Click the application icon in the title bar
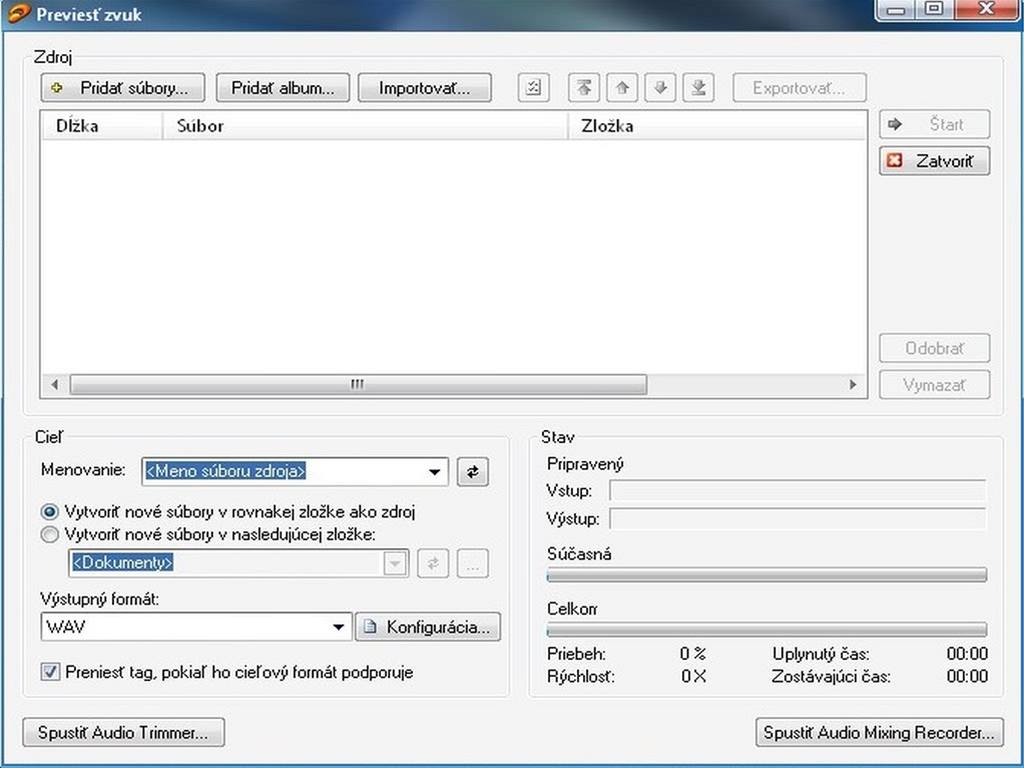Viewport: 1024px width, 768px height. [18, 13]
